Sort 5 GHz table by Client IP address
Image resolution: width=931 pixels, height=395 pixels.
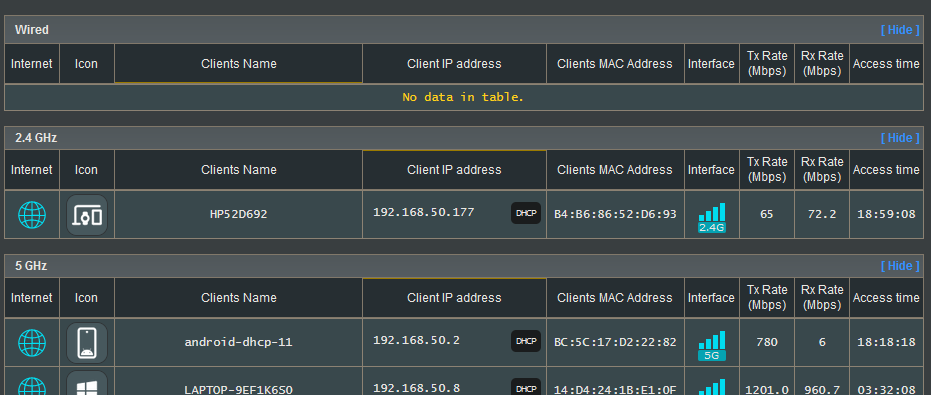454,298
